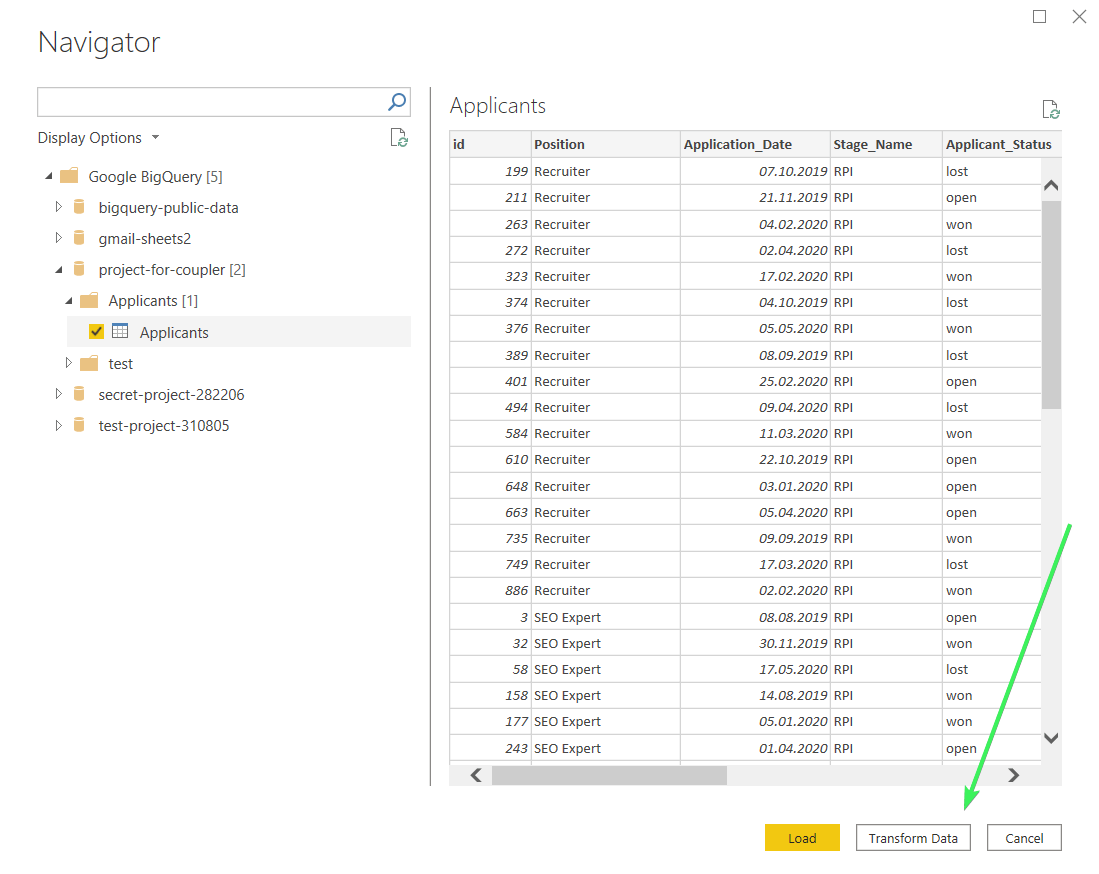The width and height of the screenshot is (1099, 874).
Task: Click the Applicants table icon
Action: (x=120, y=331)
